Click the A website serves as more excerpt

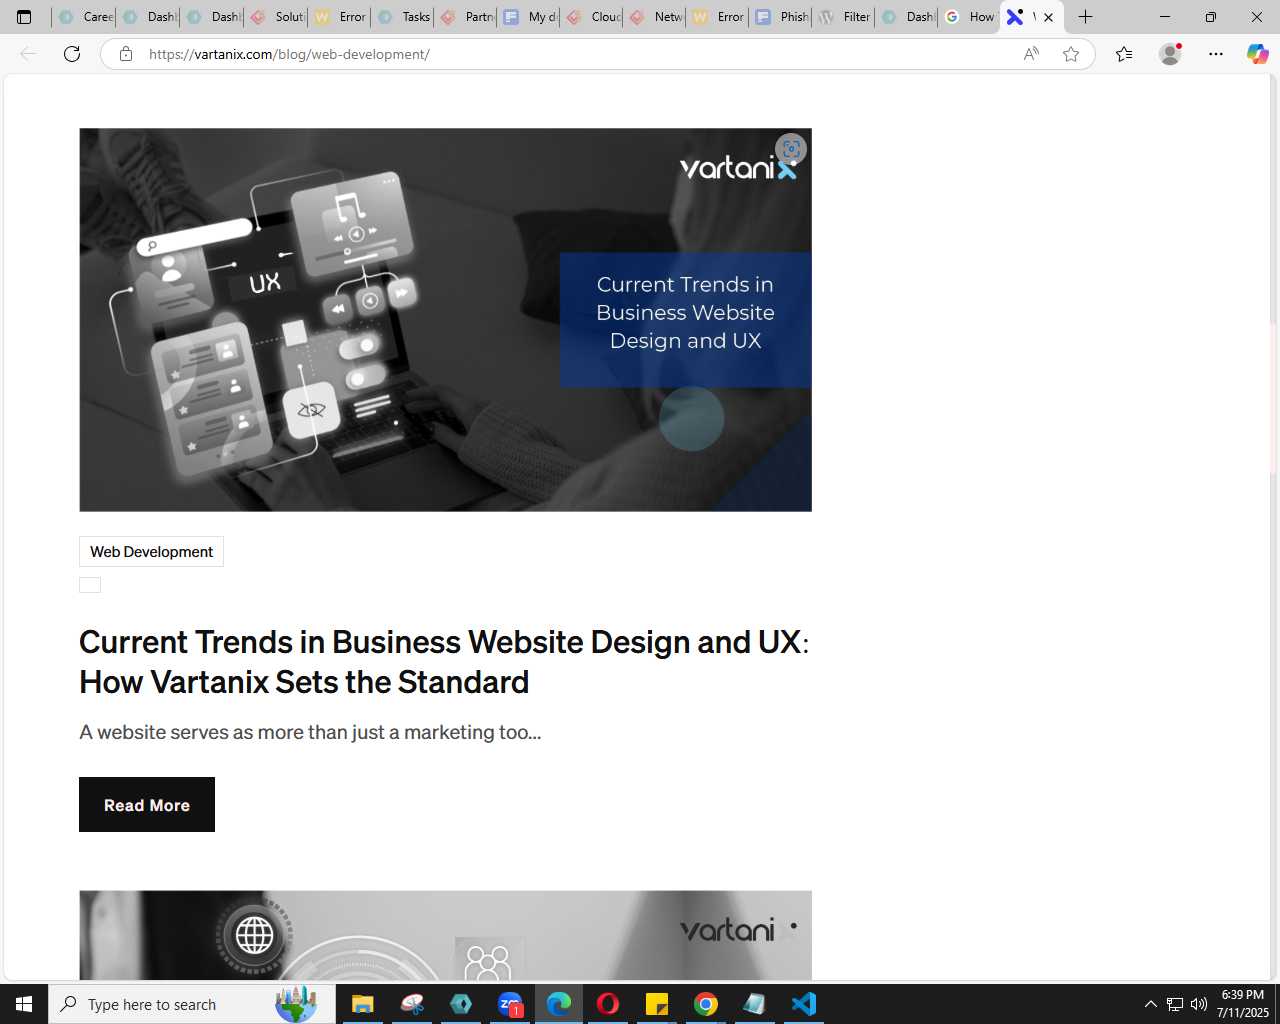(310, 732)
